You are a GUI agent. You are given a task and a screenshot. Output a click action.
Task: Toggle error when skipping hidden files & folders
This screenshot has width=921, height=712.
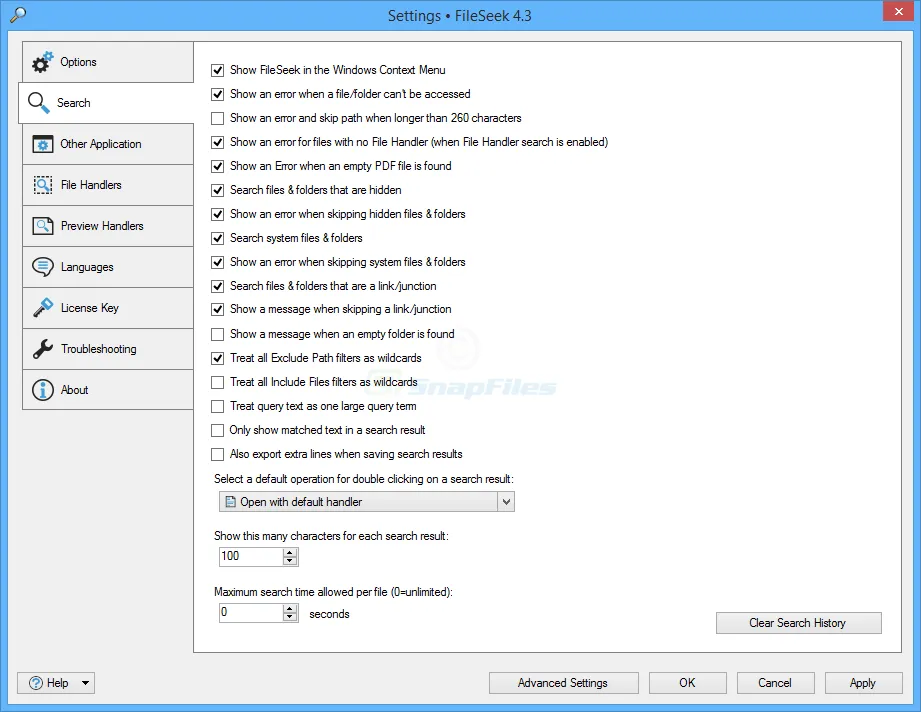[x=217, y=214]
